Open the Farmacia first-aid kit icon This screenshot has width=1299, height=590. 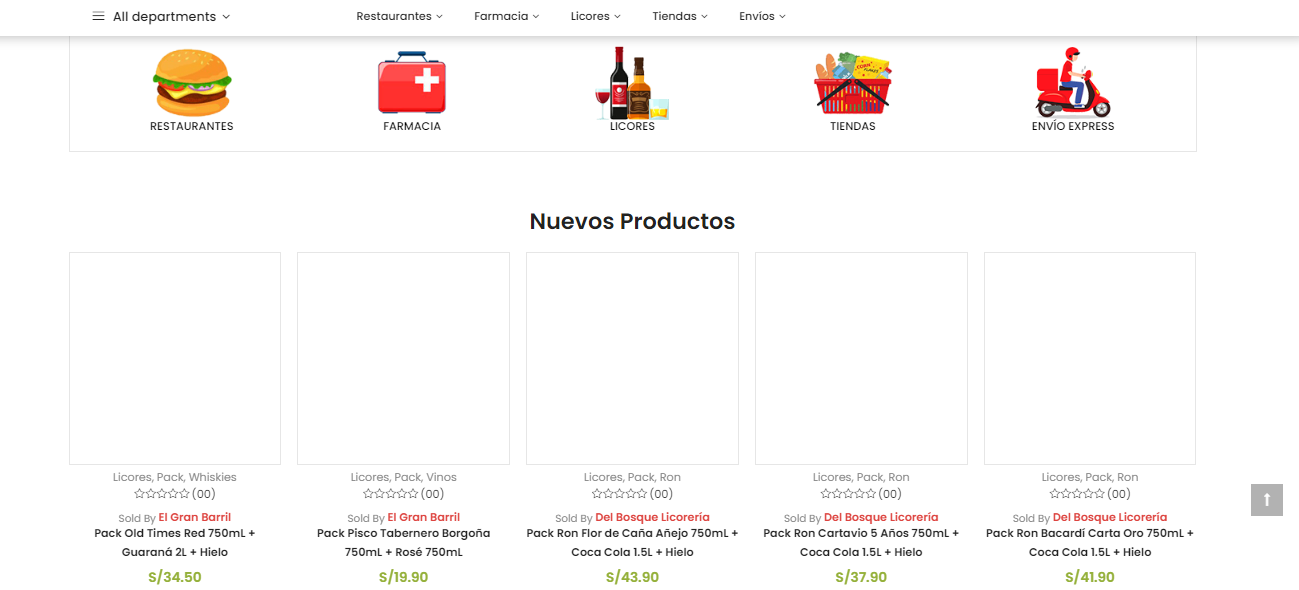coord(412,83)
